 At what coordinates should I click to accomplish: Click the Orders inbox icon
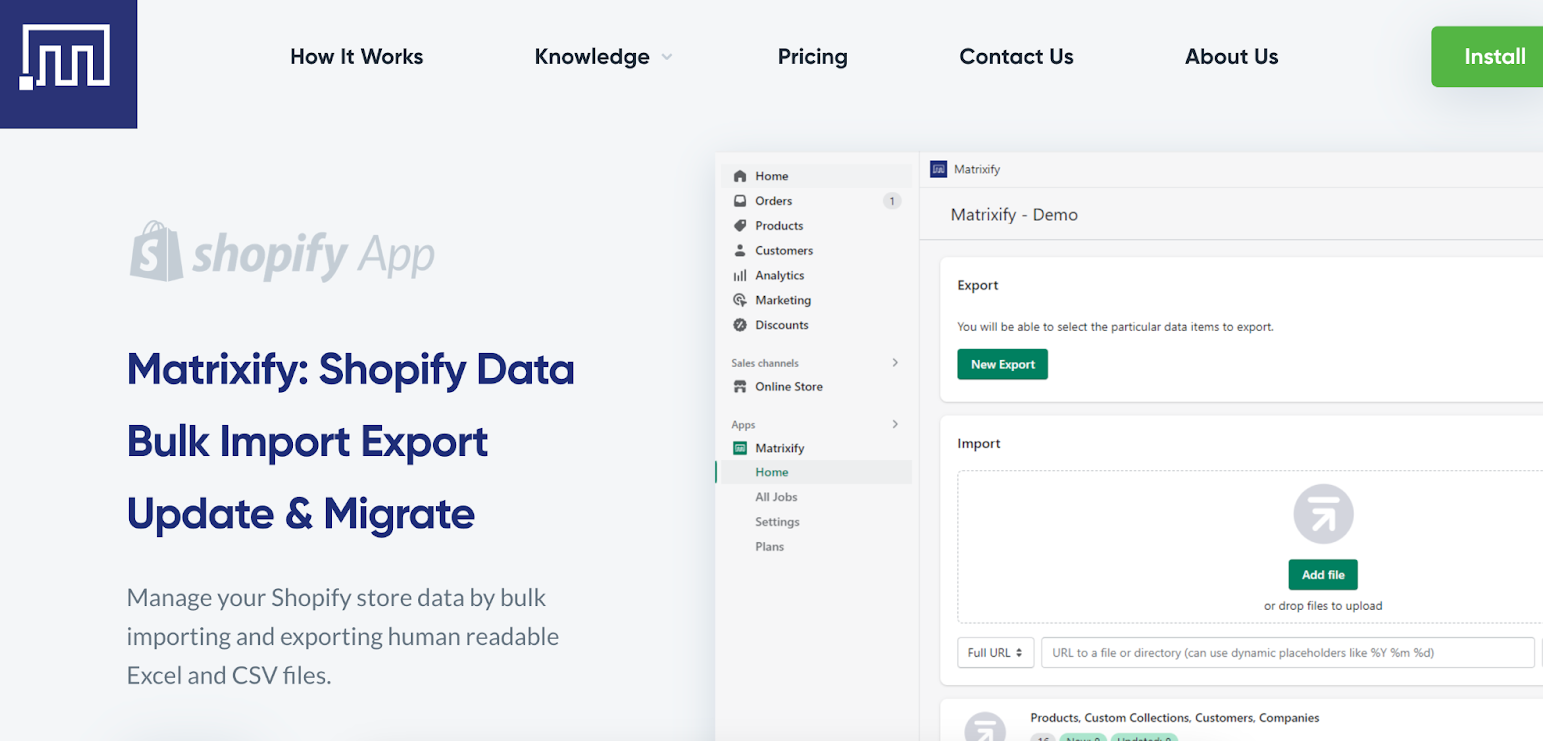point(740,201)
